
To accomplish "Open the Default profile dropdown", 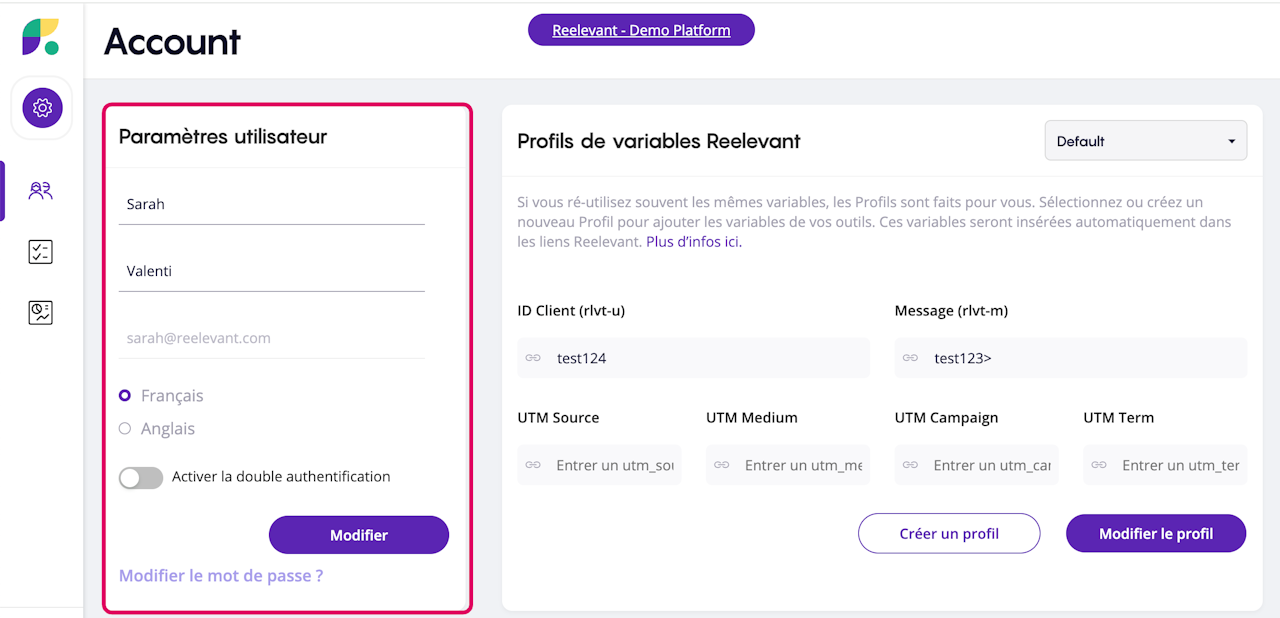I will point(1145,141).
